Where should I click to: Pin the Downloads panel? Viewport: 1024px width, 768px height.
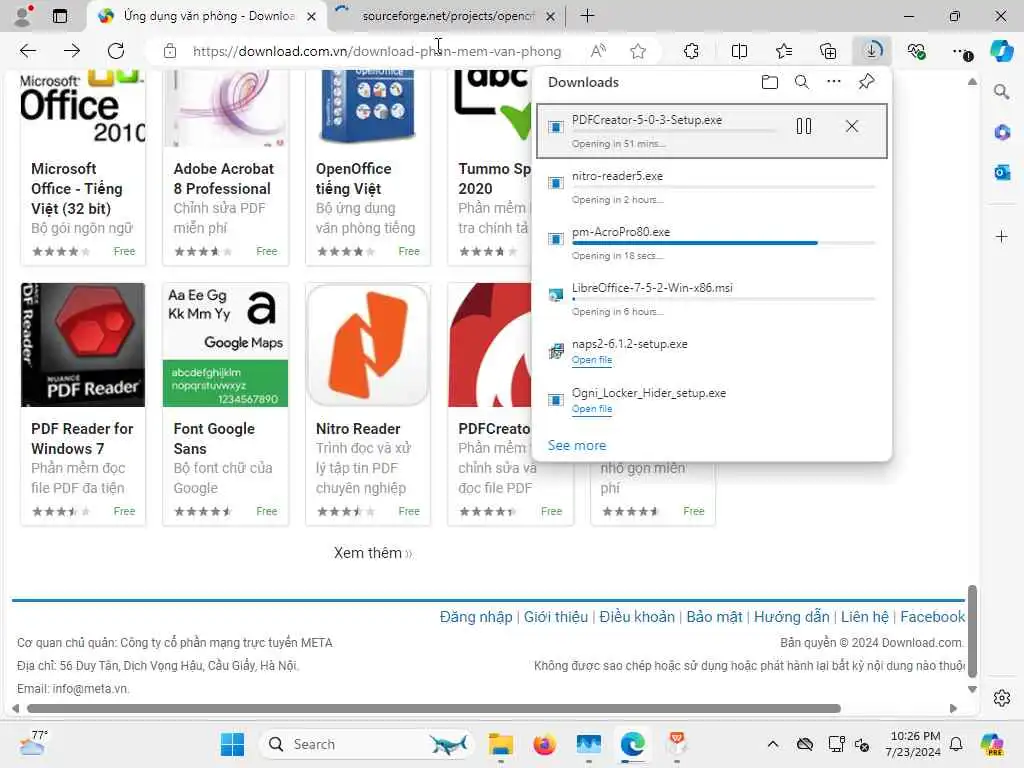pyautogui.click(x=866, y=82)
